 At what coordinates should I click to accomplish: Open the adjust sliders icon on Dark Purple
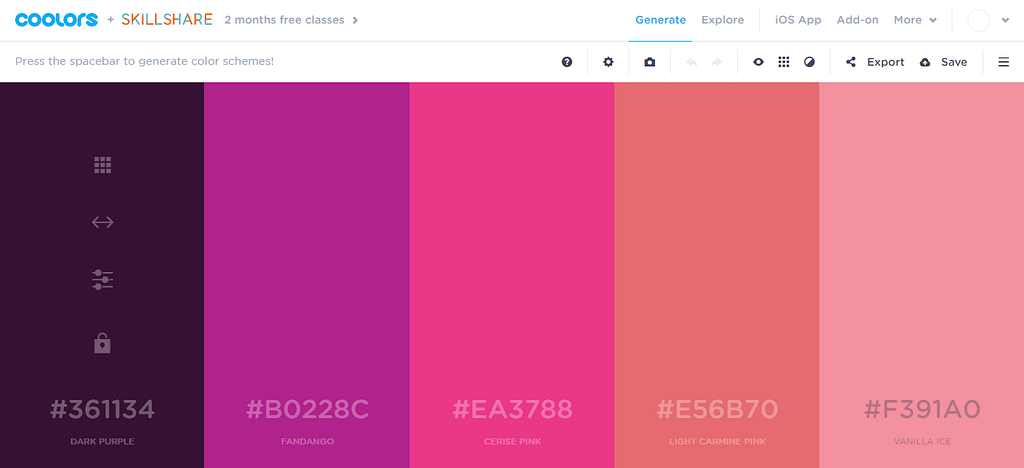click(x=103, y=280)
